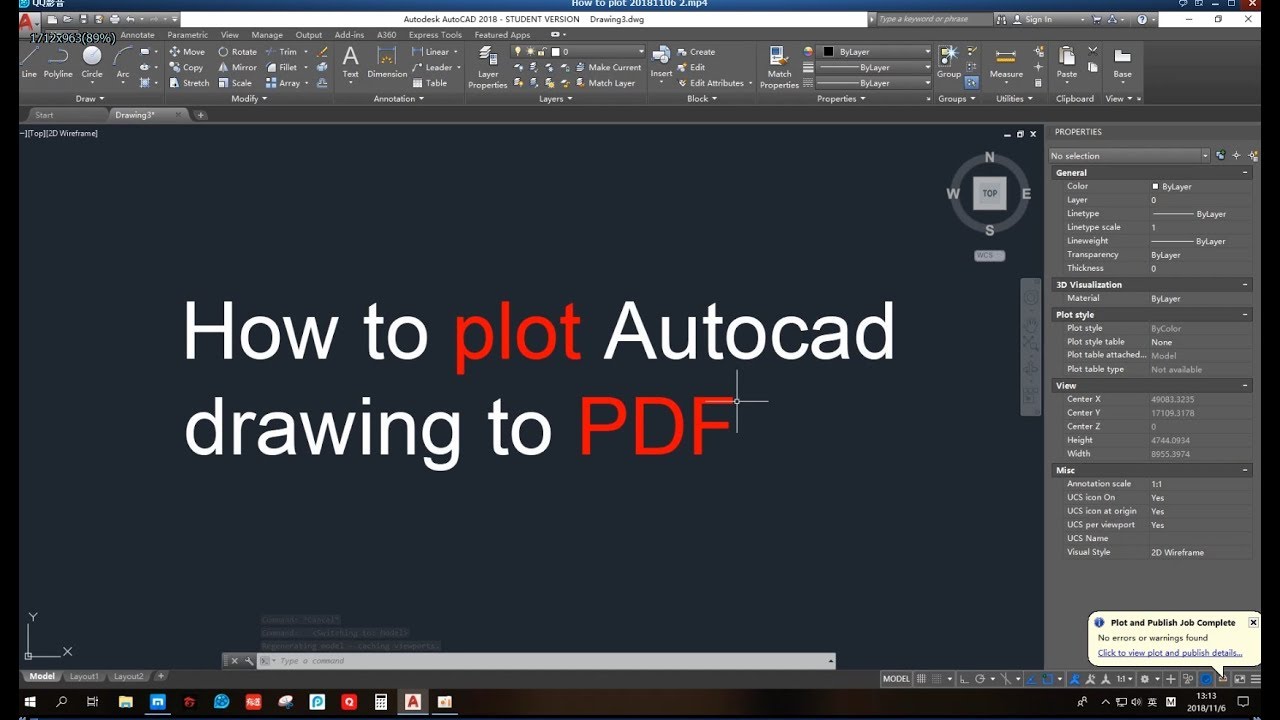
Task: Activate the Arc tool
Action: click(123, 61)
